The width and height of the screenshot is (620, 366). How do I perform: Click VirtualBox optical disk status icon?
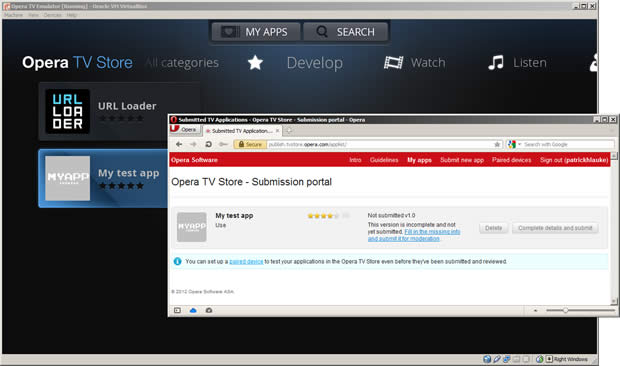[487, 359]
